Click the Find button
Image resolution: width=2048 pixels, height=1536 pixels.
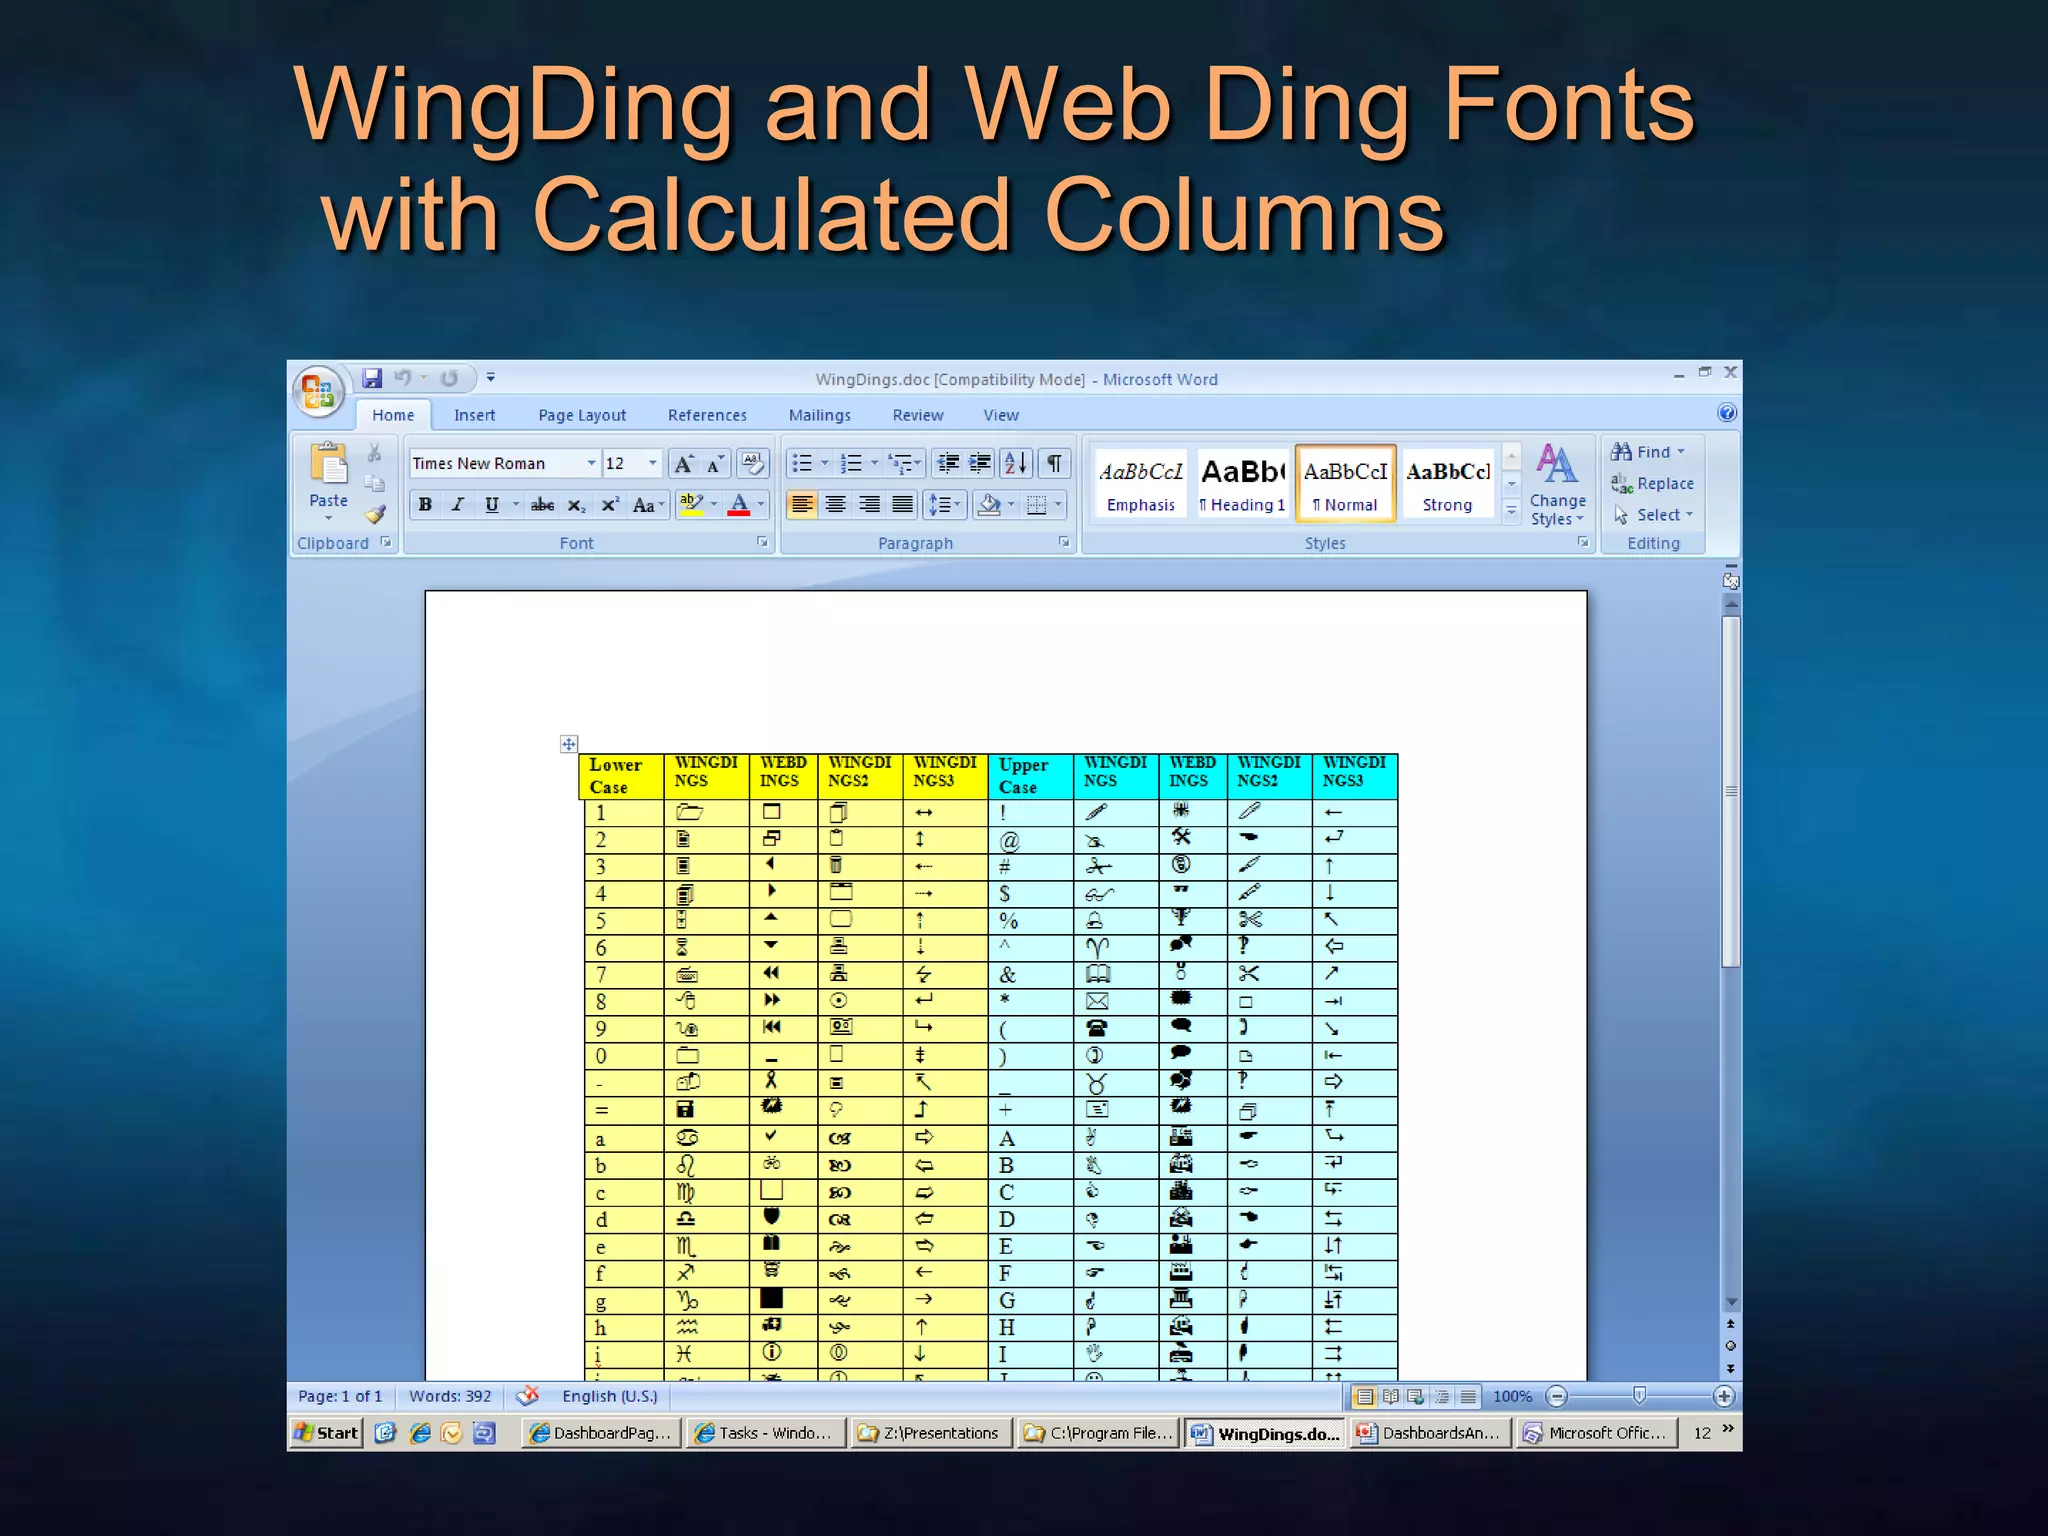click(1648, 452)
